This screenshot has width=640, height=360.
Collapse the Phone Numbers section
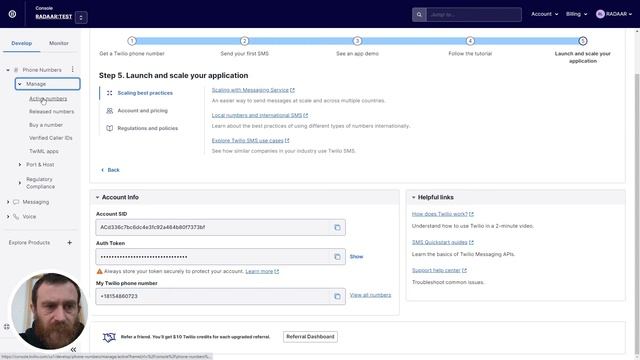[8, 70]
